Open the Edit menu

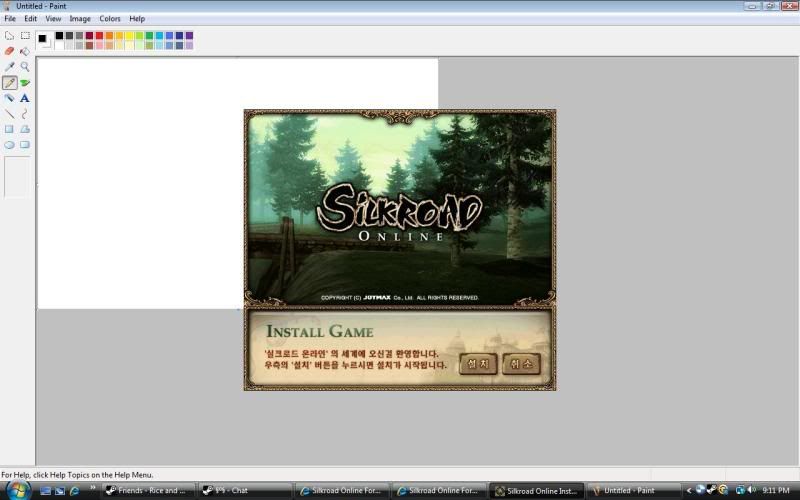[x=31, y=19]
